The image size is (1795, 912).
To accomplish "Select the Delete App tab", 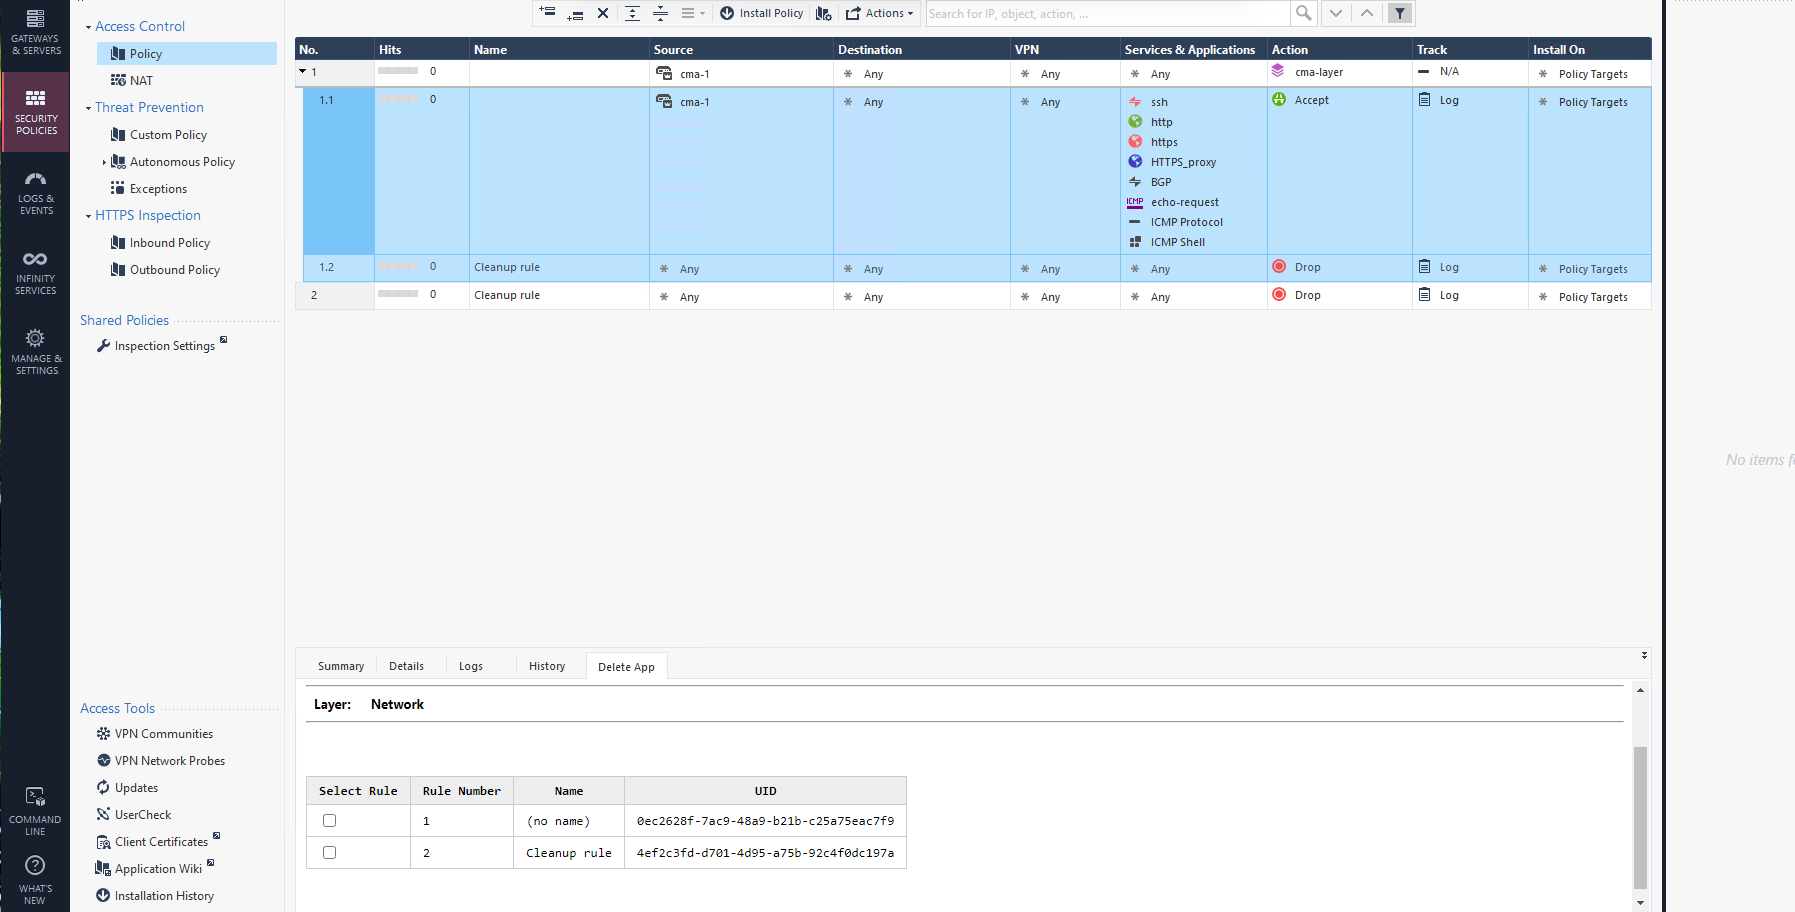I will click(x=626, y=667).
